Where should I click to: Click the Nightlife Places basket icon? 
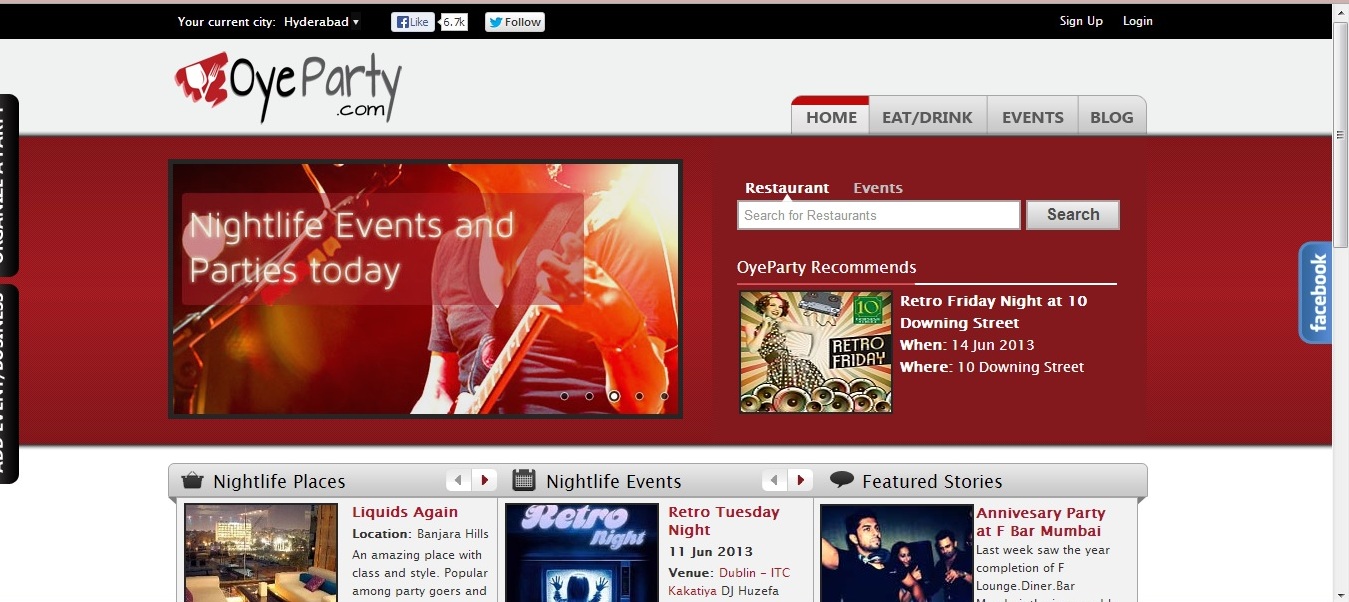click(x=192, y=481)
